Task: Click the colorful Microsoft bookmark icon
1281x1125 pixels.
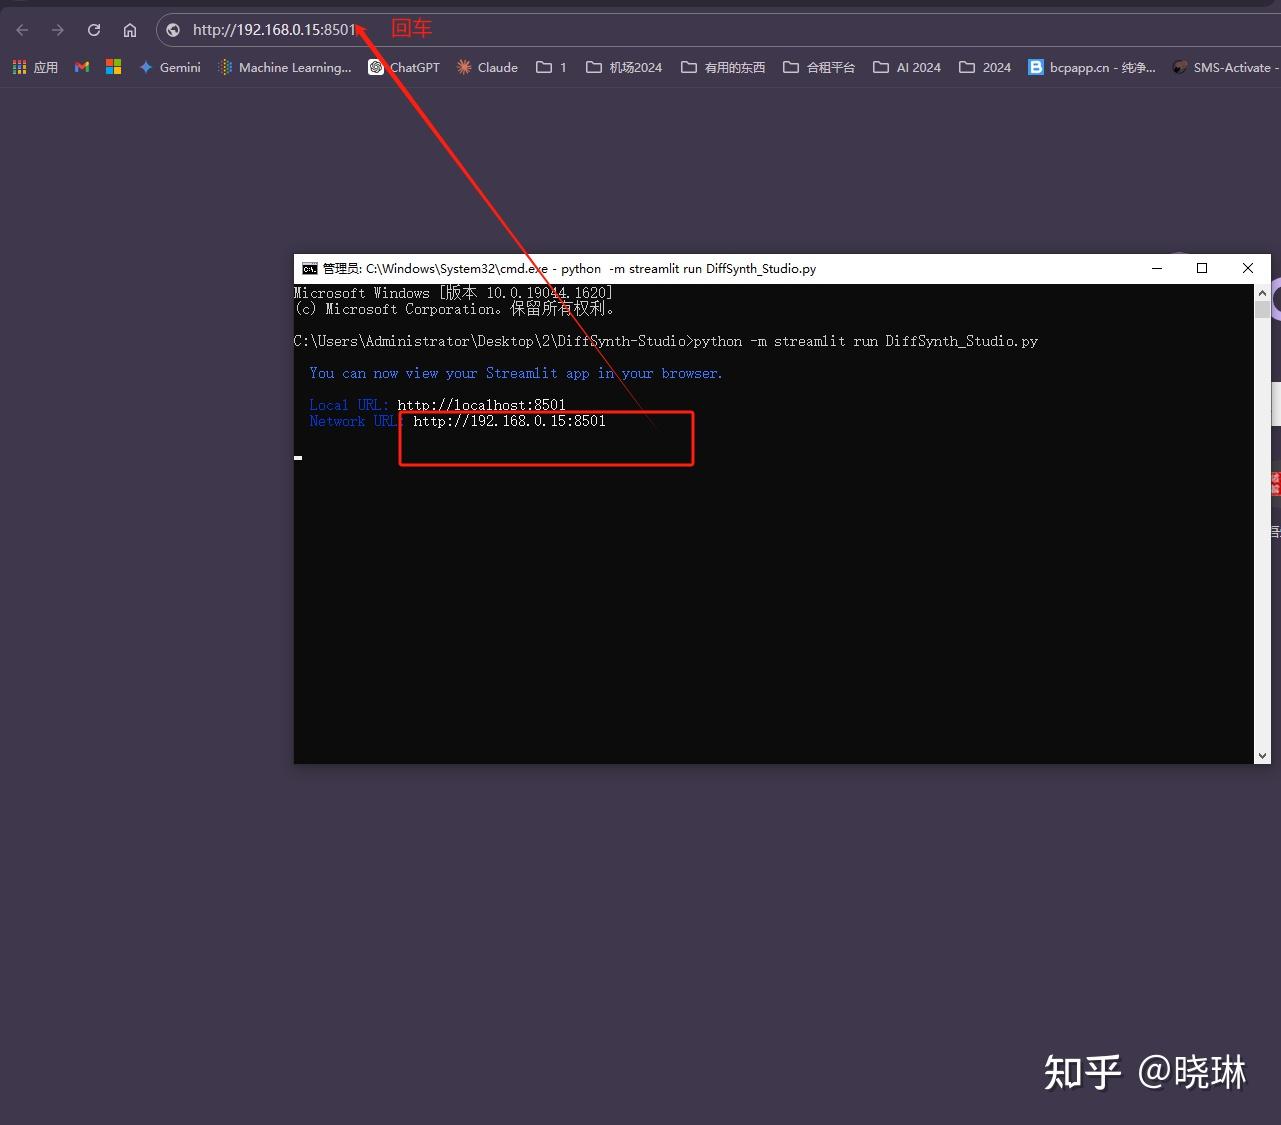Action: point(113,67)
